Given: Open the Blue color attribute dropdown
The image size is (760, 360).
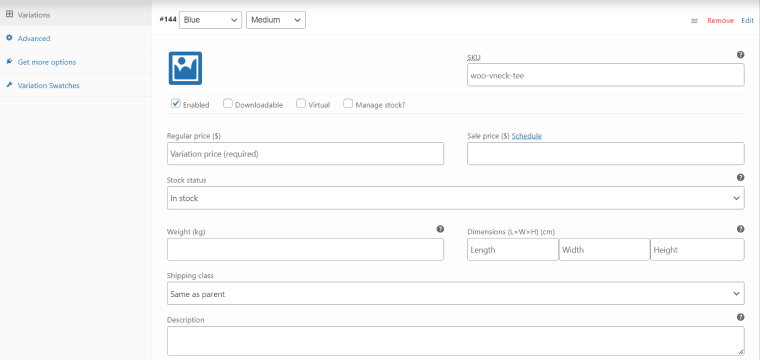Looking at the screenshot, I should (x=210, y=20).
